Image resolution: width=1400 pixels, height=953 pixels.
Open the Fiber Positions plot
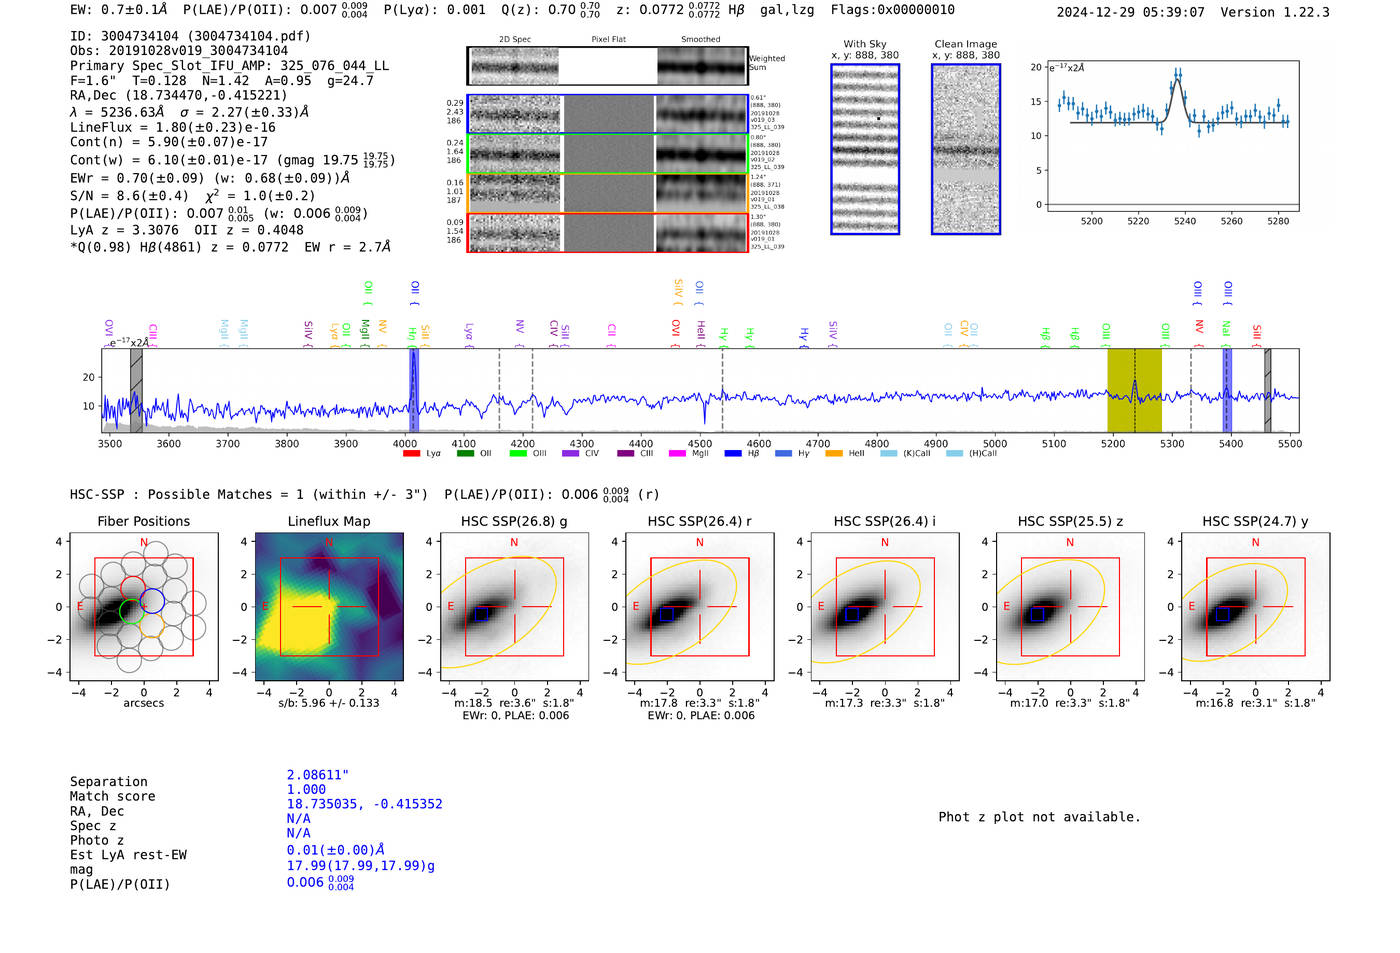coord(144,606)
